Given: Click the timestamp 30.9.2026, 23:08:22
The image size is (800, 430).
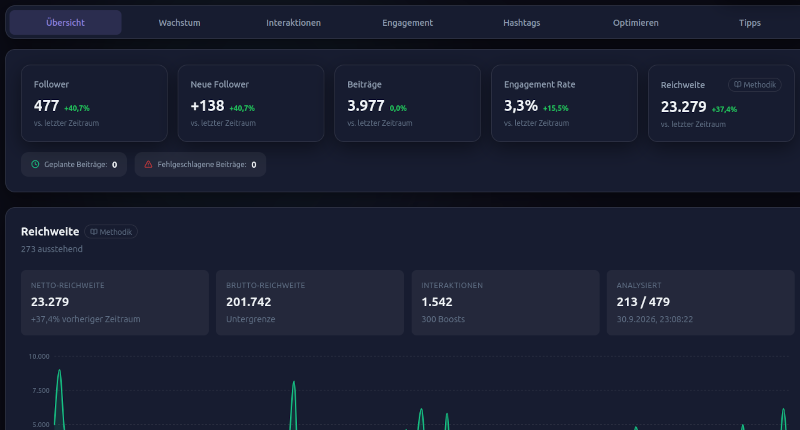Looking at the screenshot, I should coord(655,319).
